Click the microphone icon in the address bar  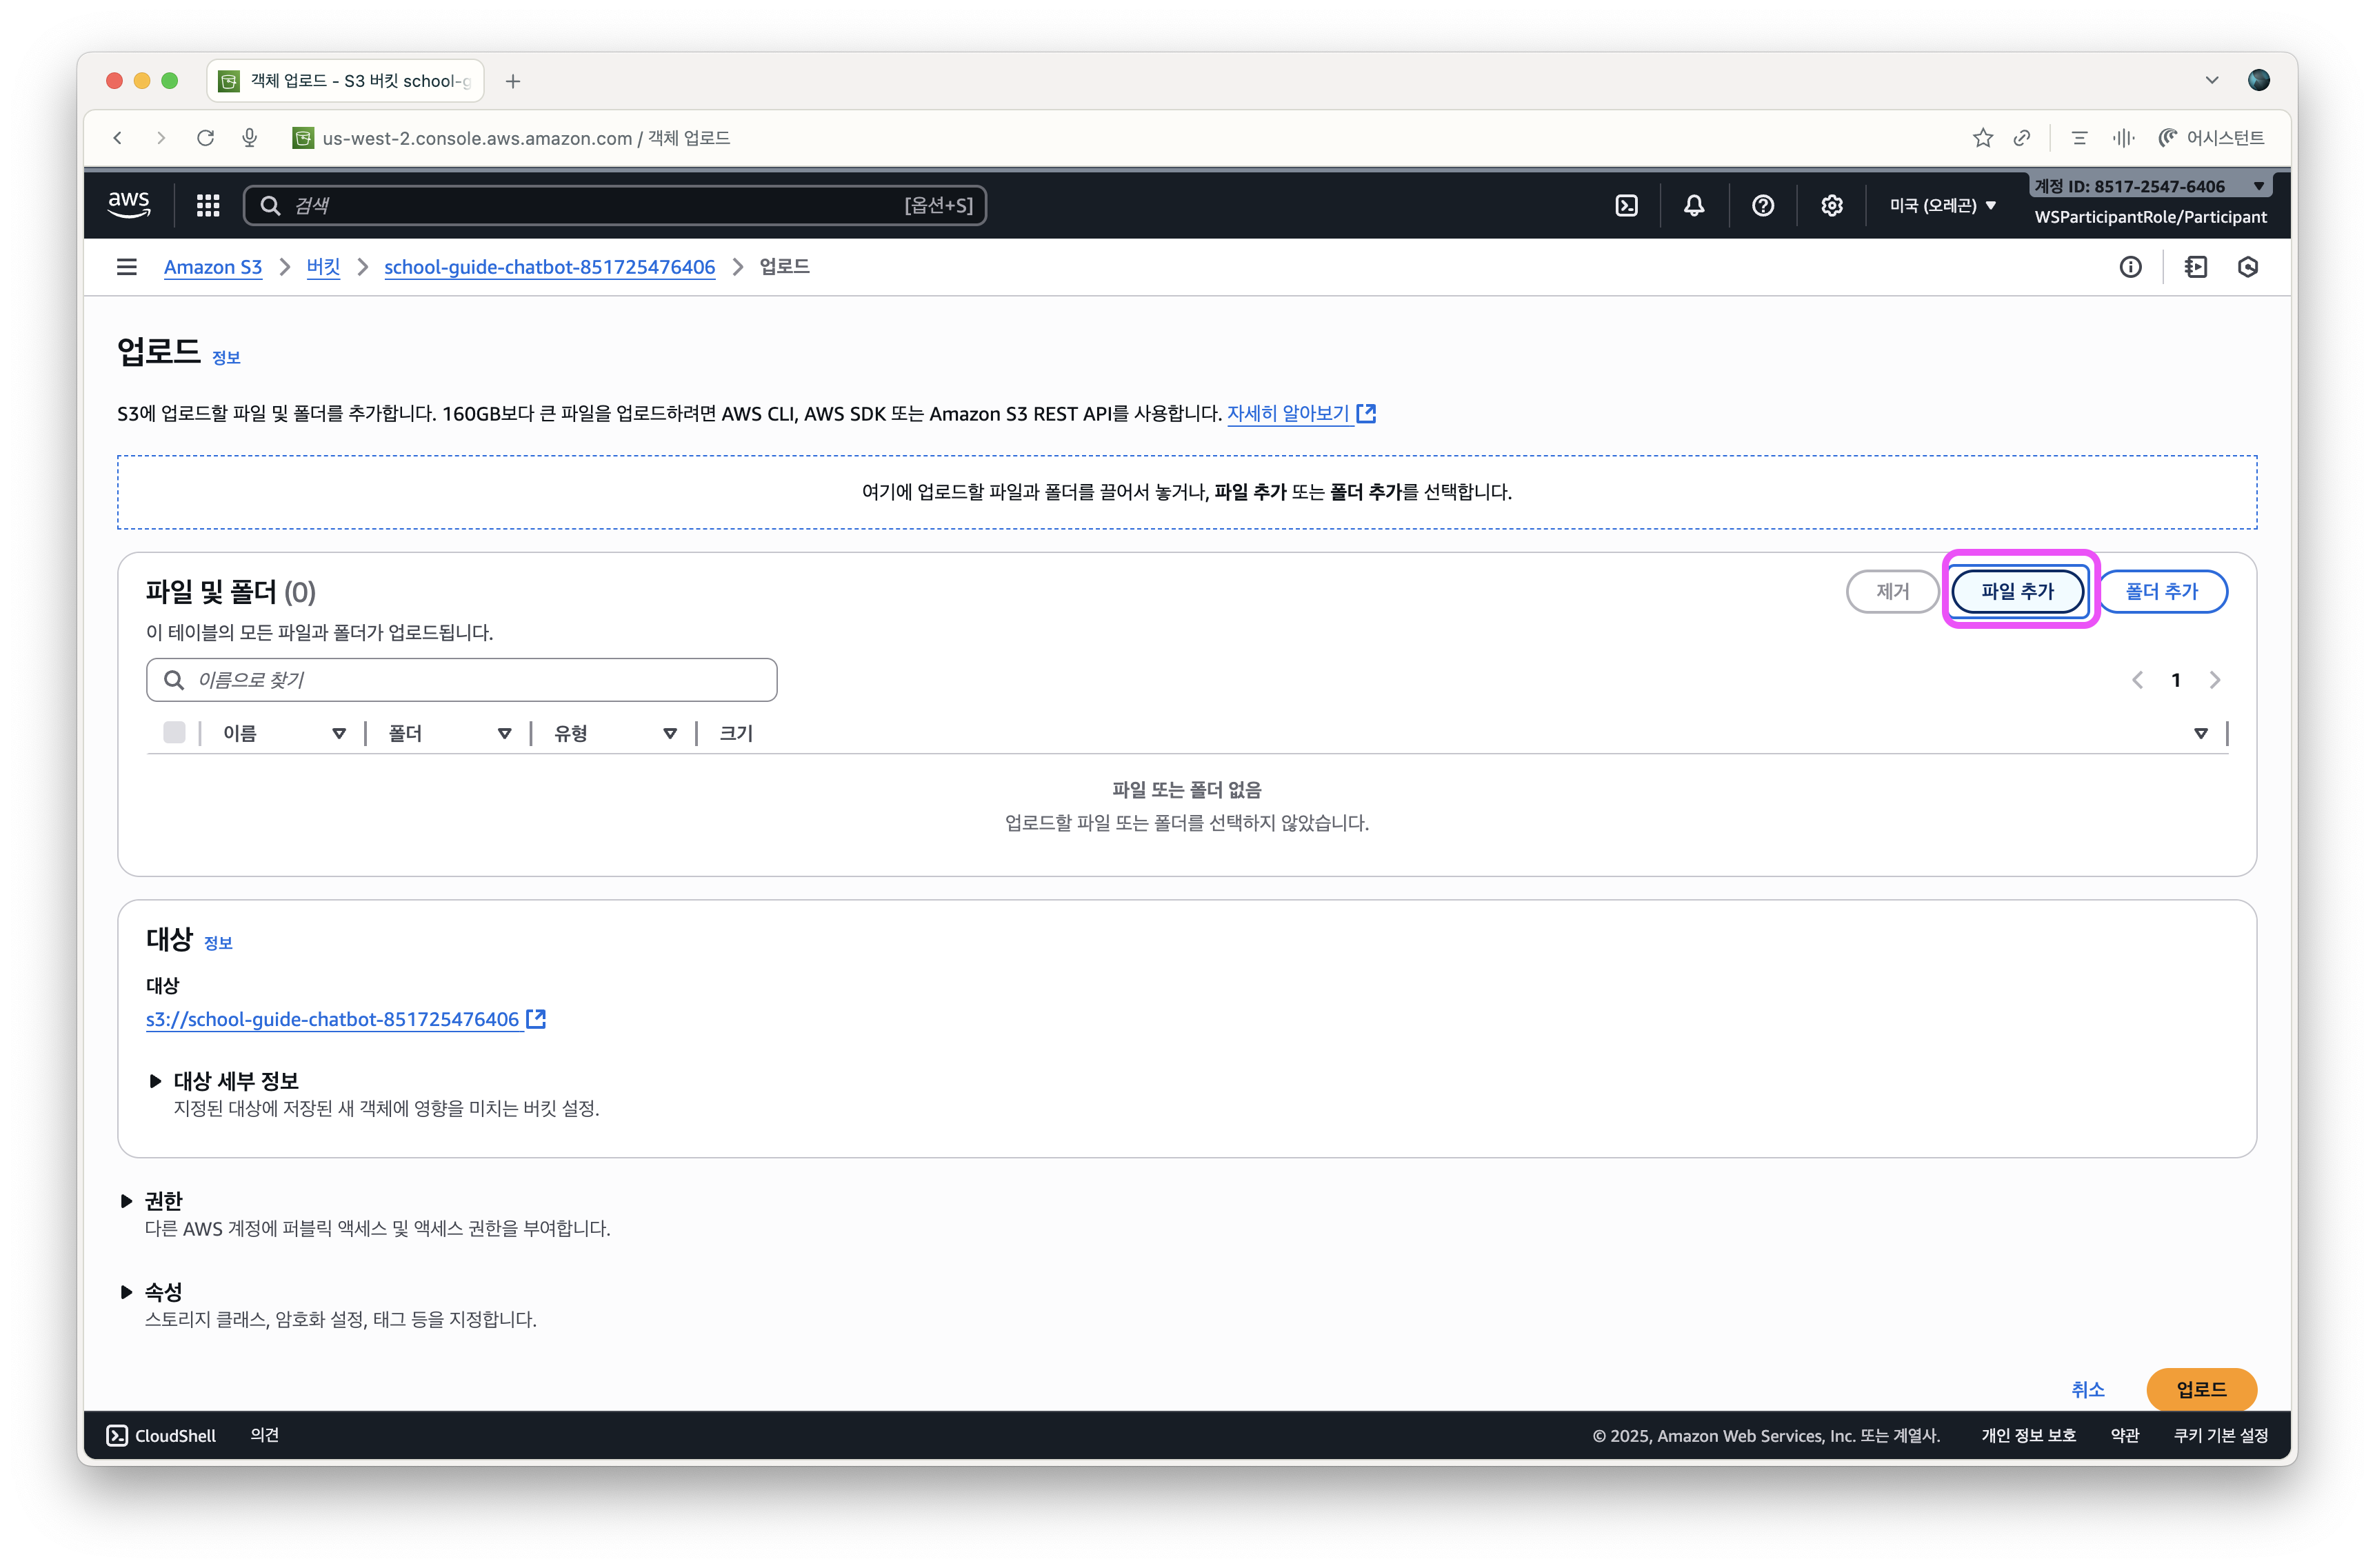(x=250, y=138)
